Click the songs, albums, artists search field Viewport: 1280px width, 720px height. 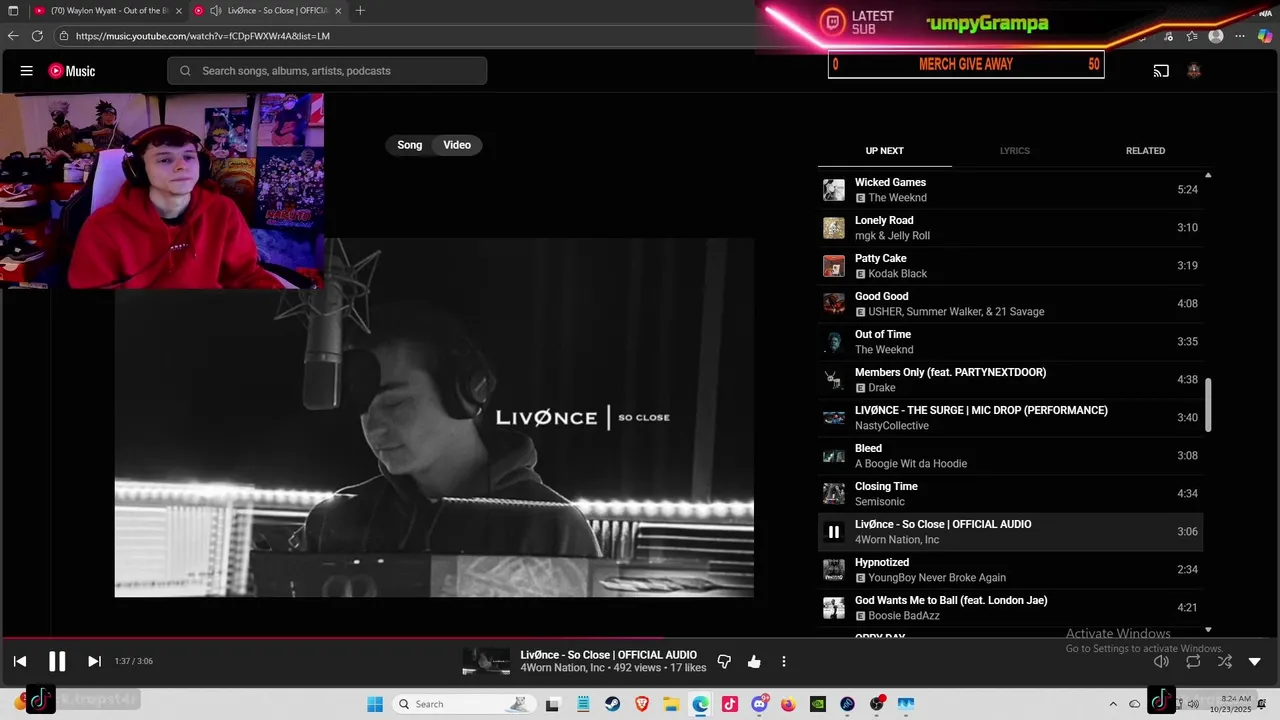327,71
